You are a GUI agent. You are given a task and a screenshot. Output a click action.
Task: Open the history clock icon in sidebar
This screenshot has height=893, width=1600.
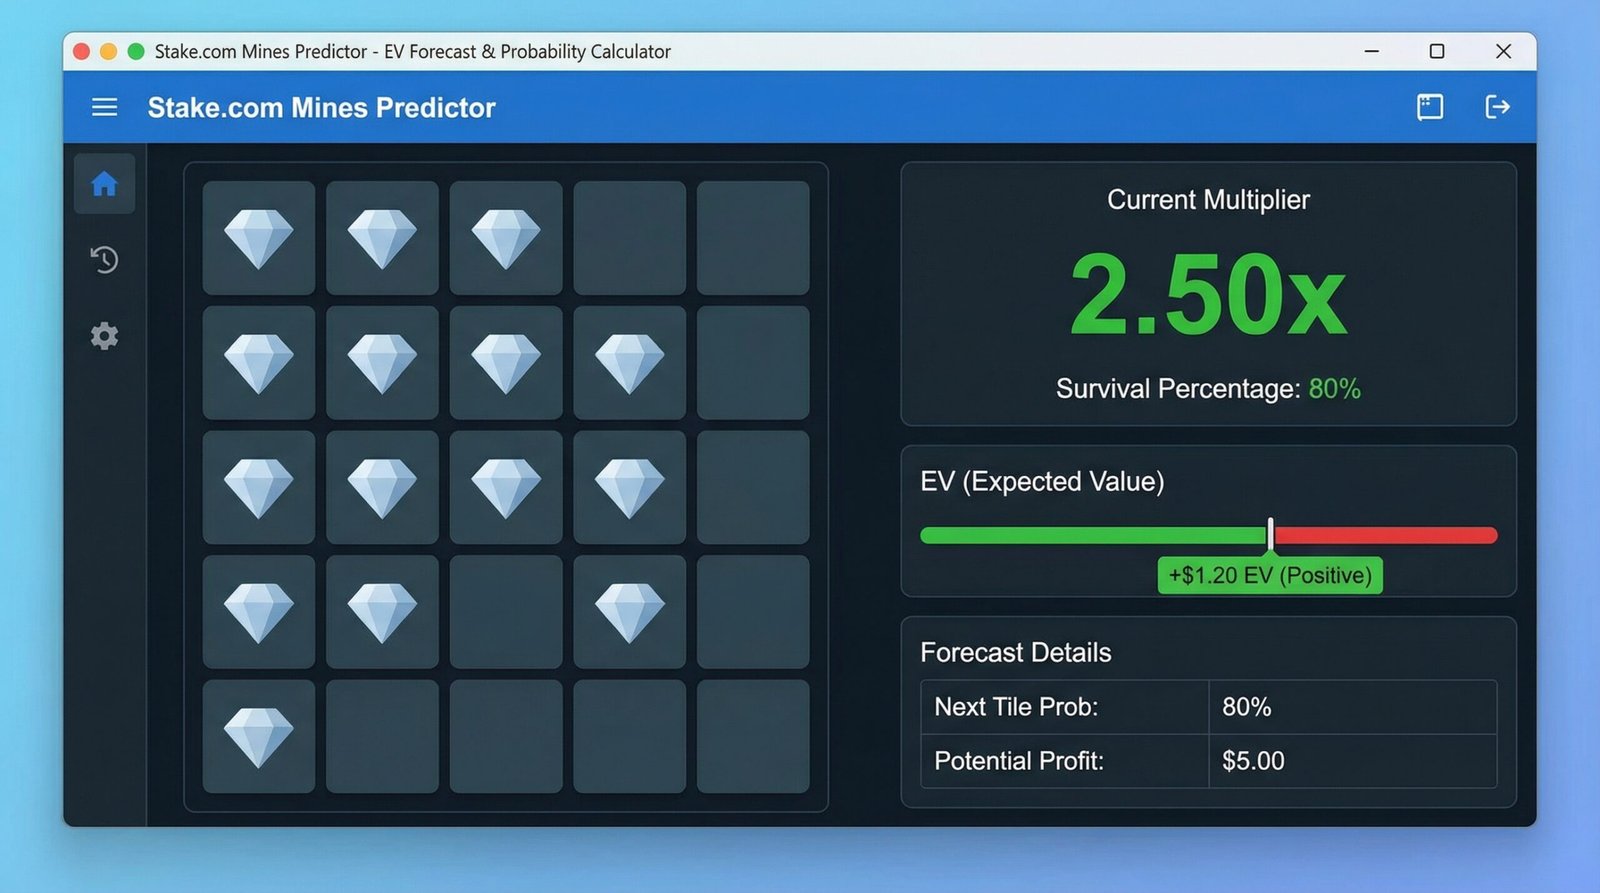point(104,260)
